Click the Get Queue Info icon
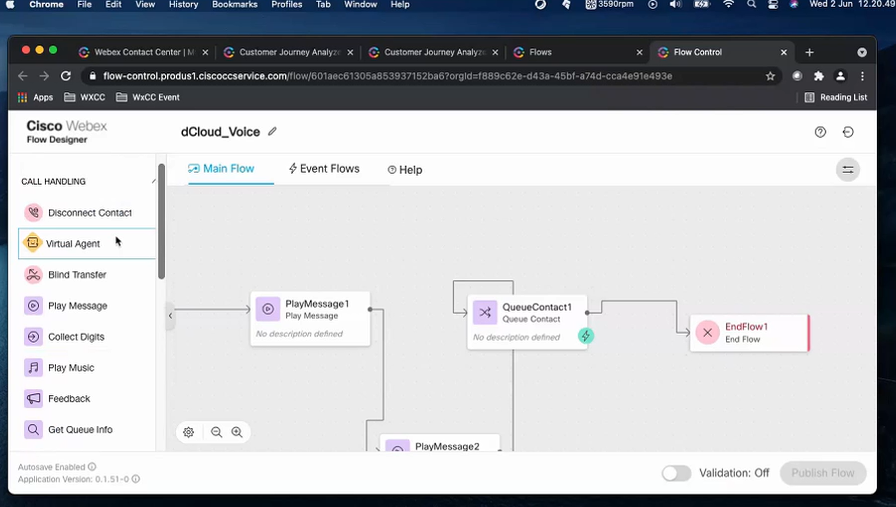 coord(33,430)
